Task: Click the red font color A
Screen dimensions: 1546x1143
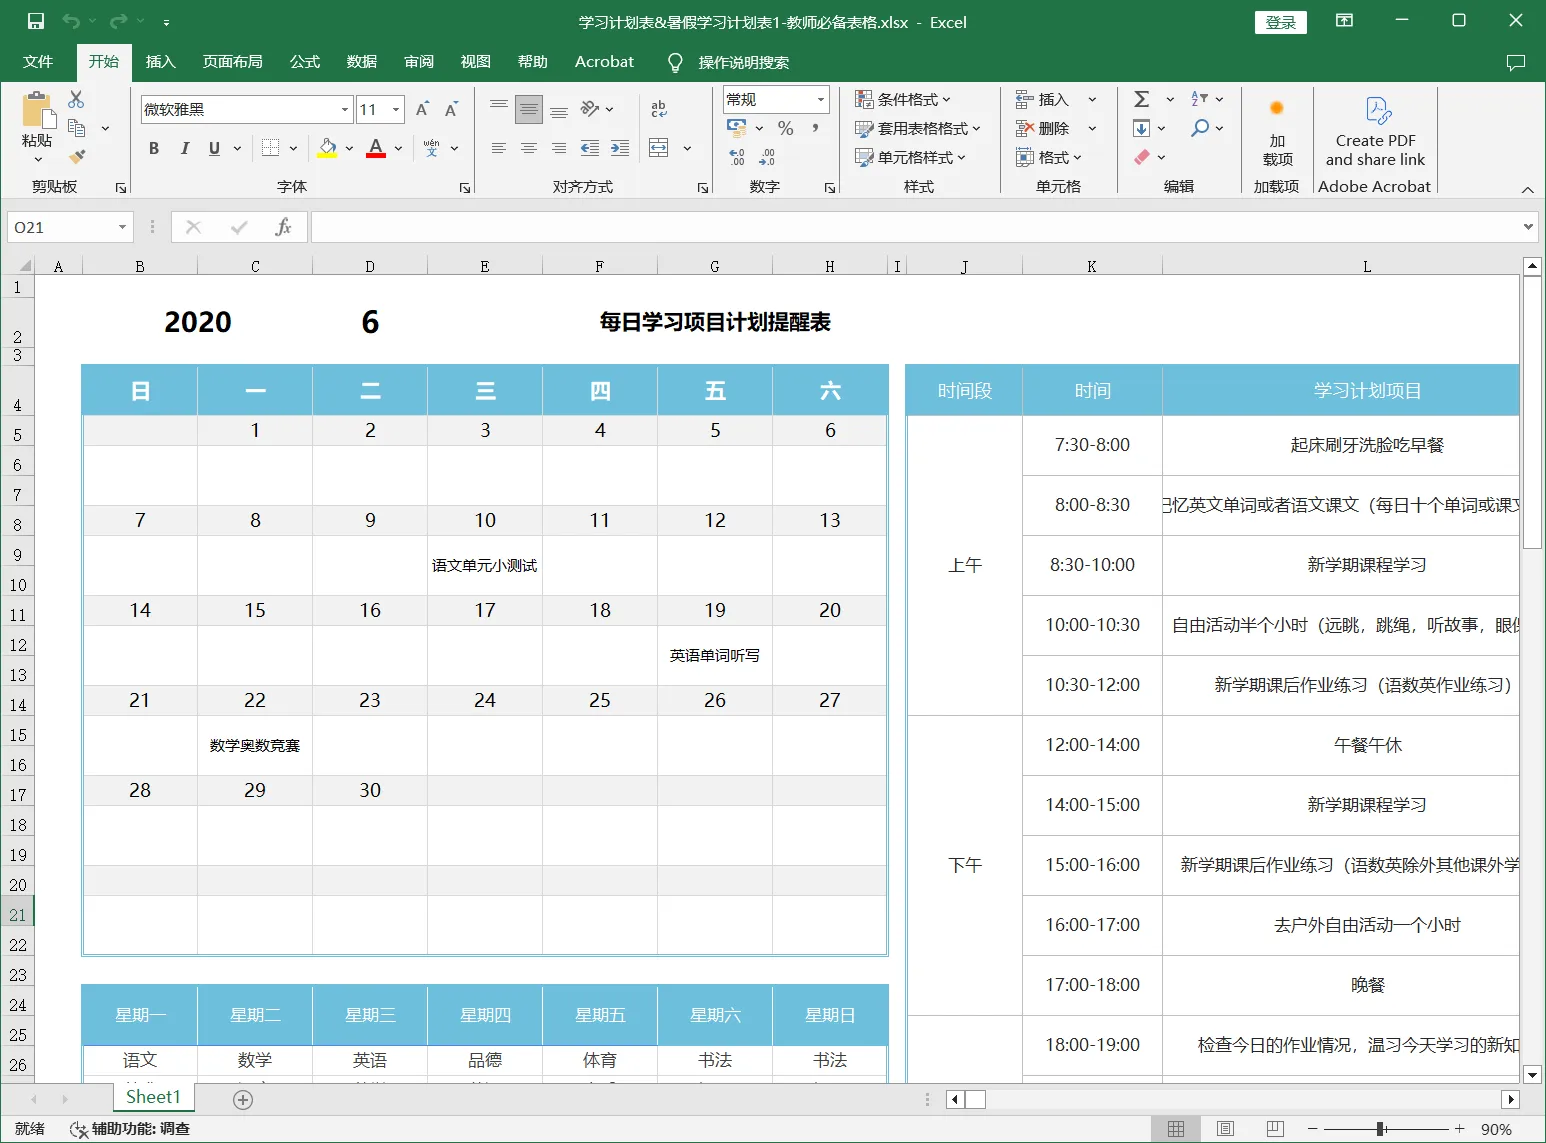Action: (x=376, y=148)
